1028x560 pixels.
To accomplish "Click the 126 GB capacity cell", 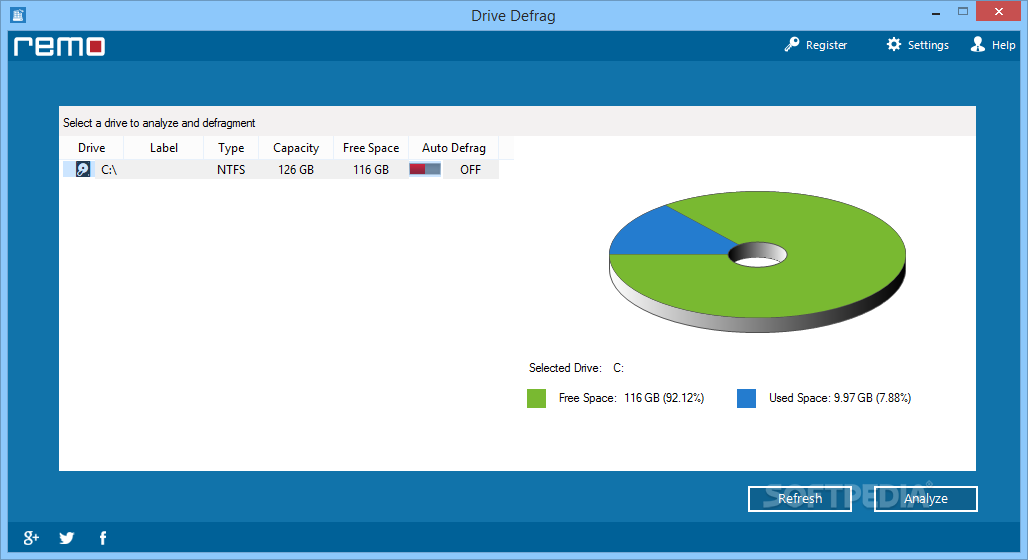I will [296, 170].
